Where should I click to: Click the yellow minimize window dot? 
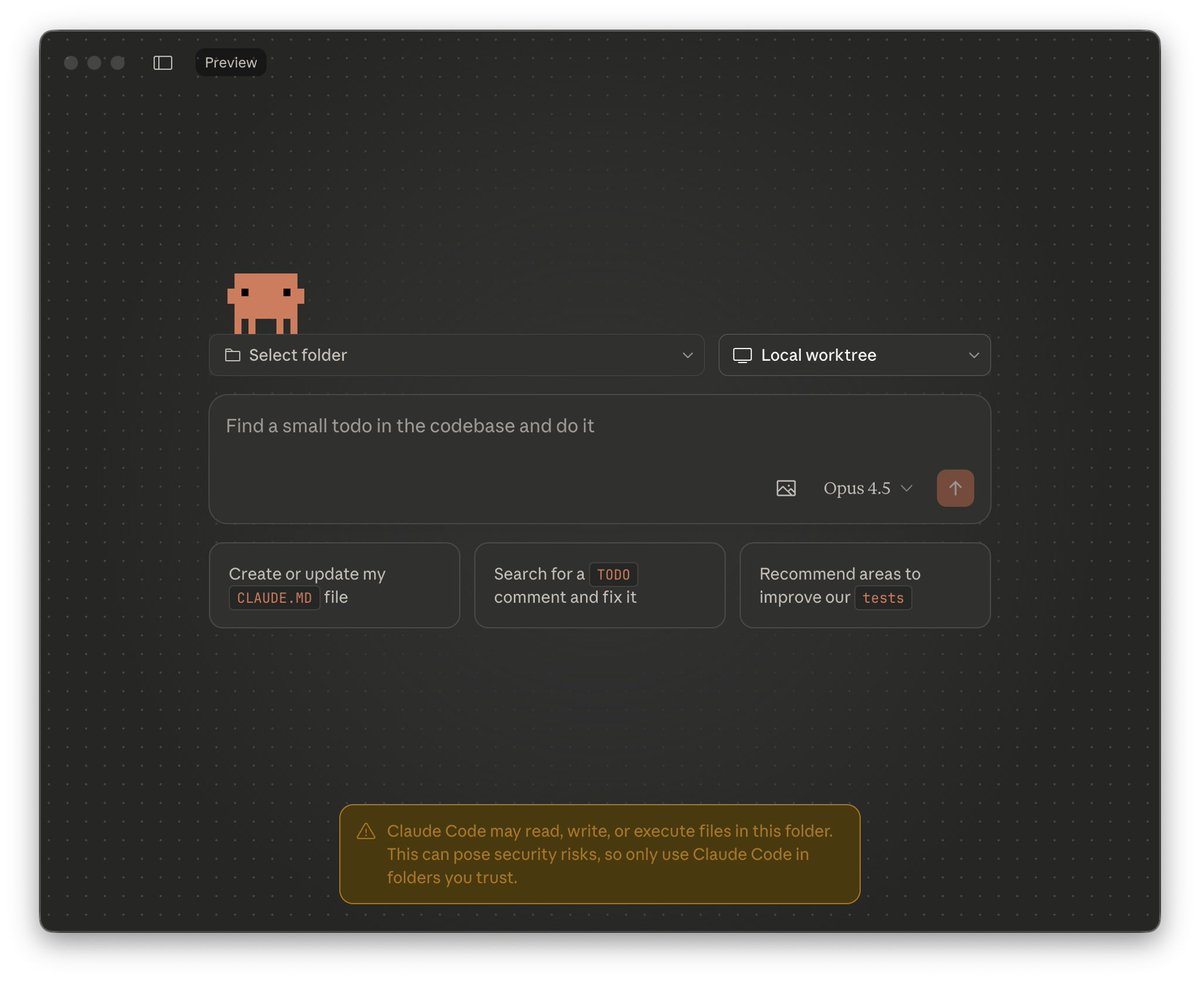click(94, 63)
